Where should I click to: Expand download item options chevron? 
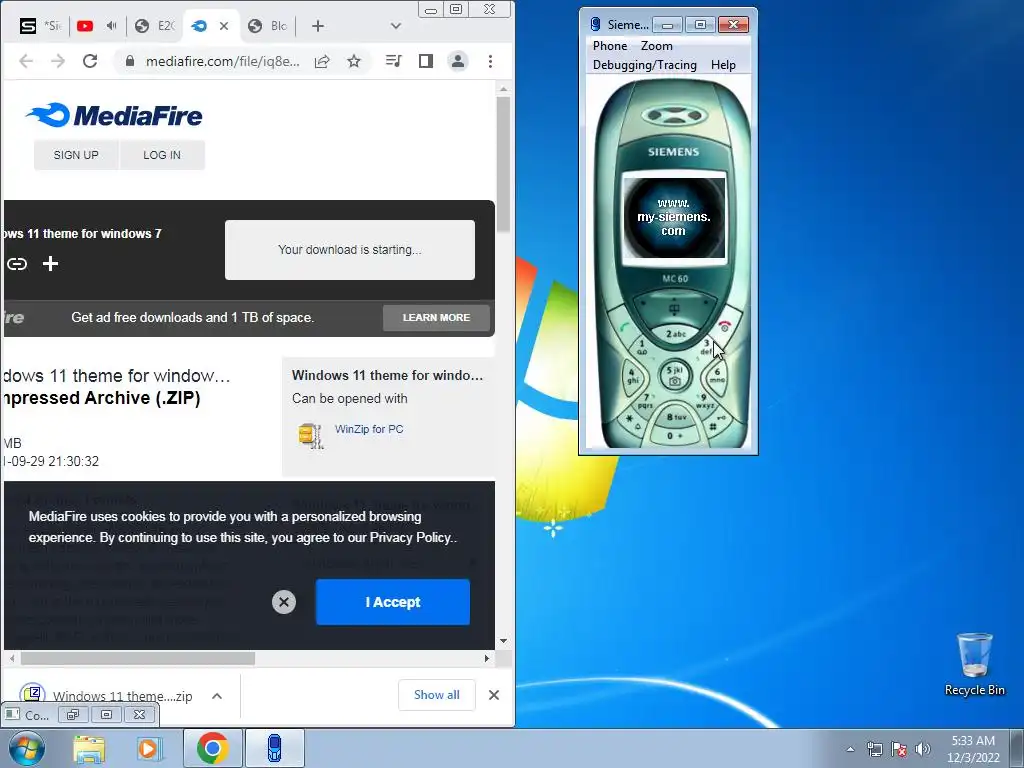tap(217, 696)
